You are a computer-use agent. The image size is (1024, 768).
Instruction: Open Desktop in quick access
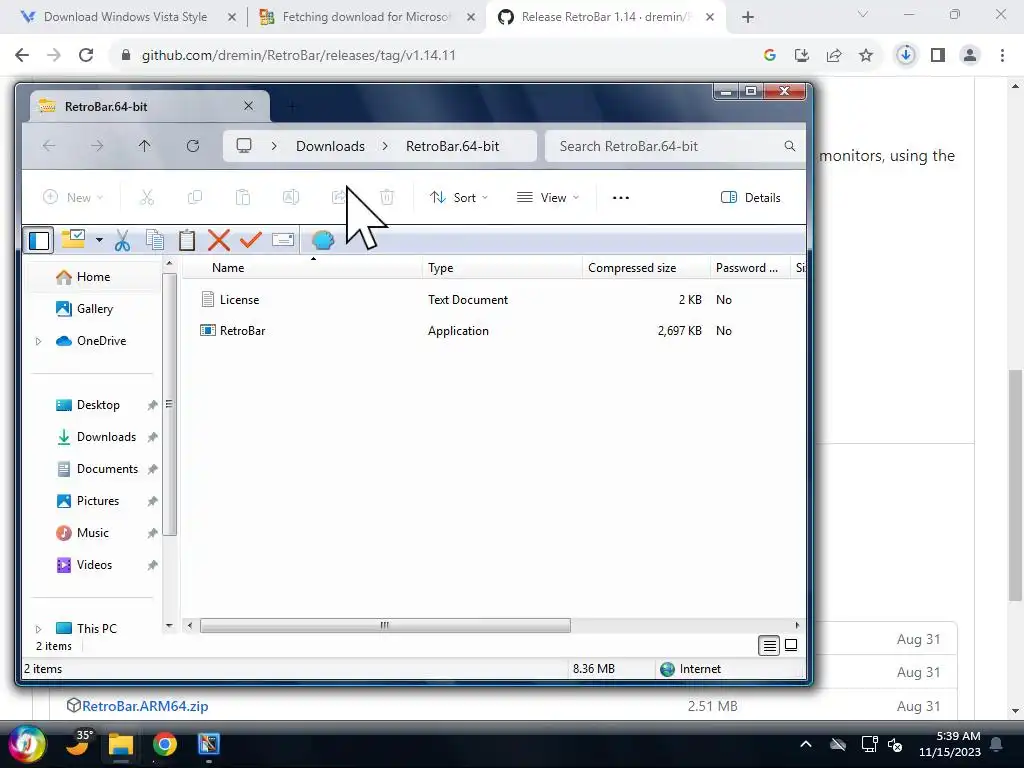98,405
